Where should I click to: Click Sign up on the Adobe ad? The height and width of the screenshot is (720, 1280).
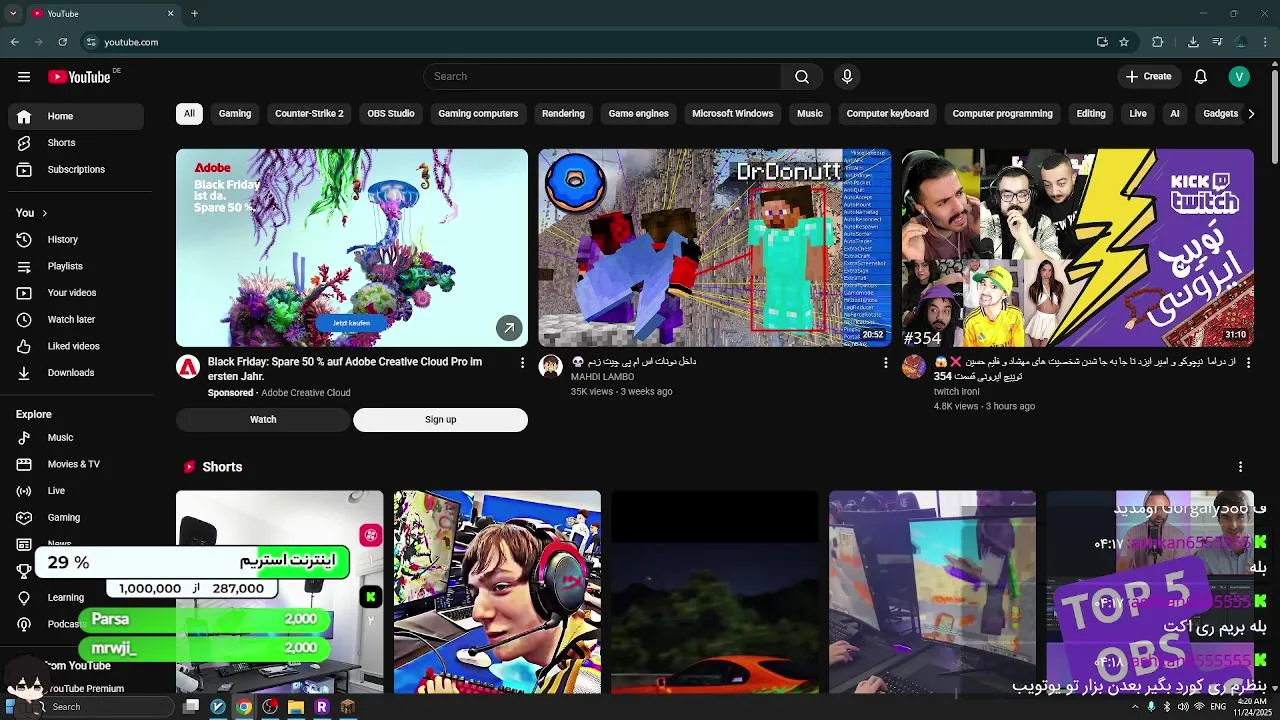pos(440,420)
